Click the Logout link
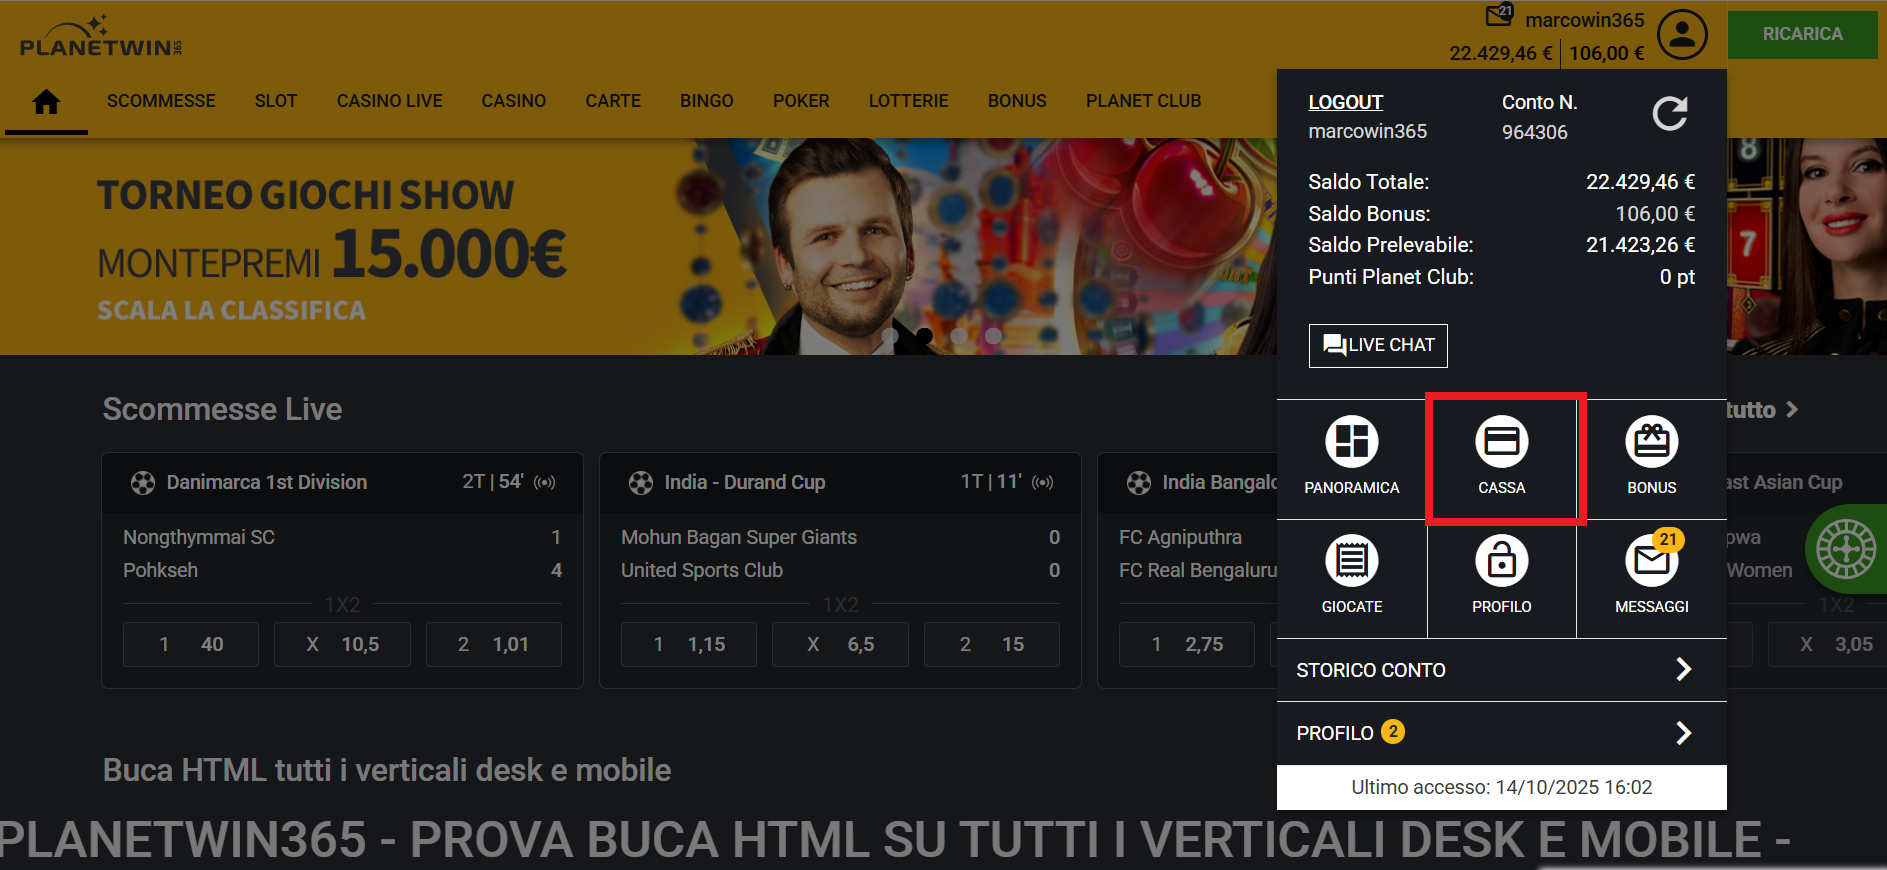Viewport: 1887px width, 870px height. point(1345,102)
